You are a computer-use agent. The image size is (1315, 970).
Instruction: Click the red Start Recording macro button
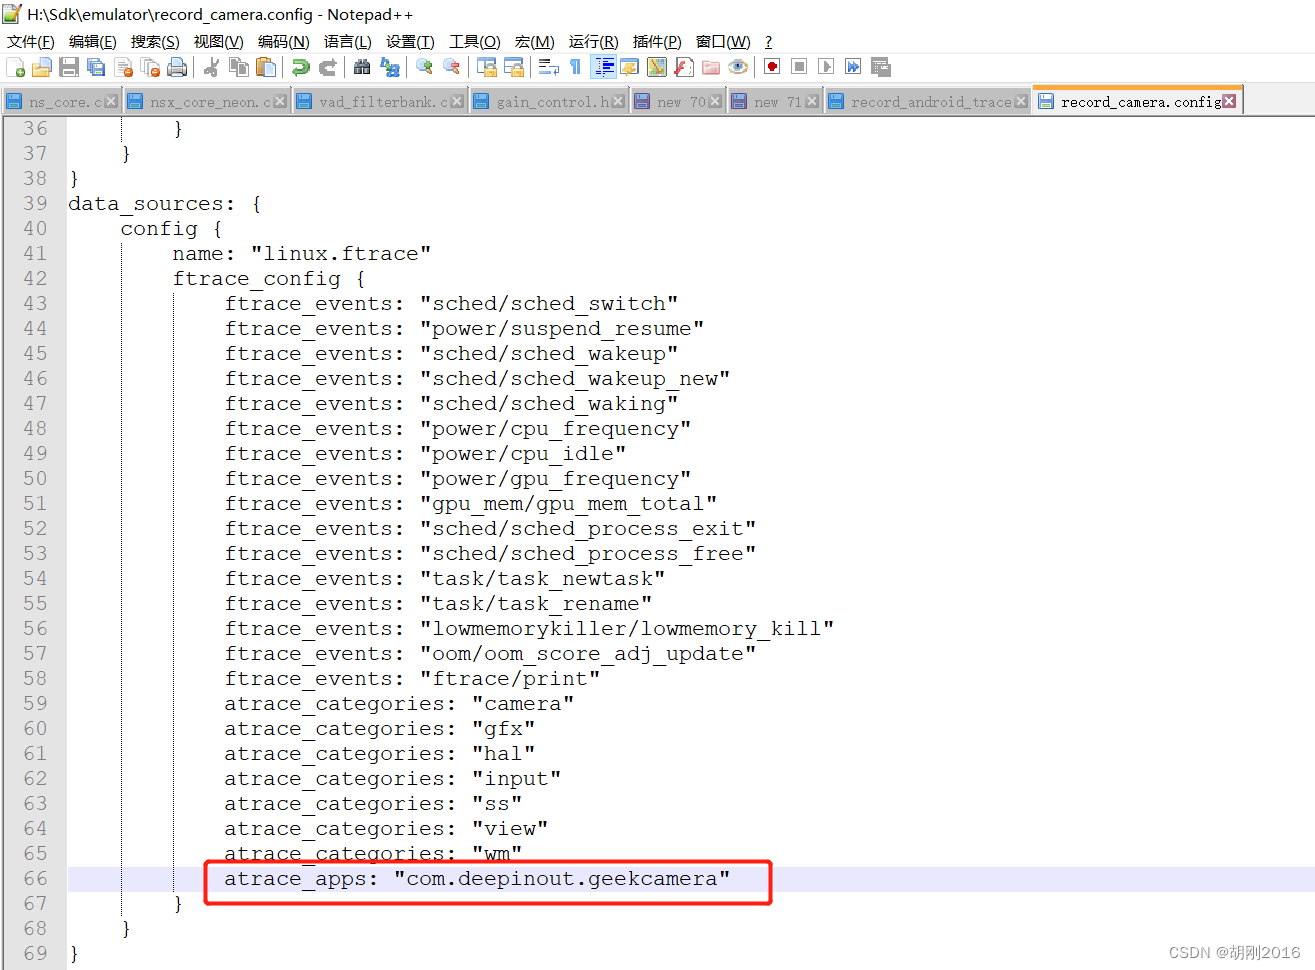(x=772, y=67)
